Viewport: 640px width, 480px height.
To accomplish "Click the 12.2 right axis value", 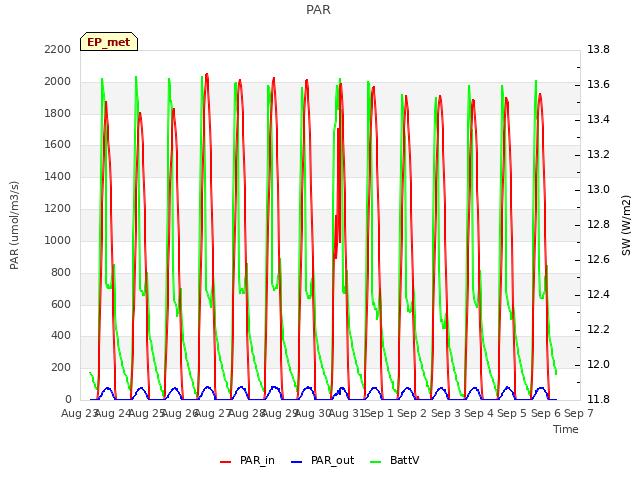I will click(x=598, y=329).
